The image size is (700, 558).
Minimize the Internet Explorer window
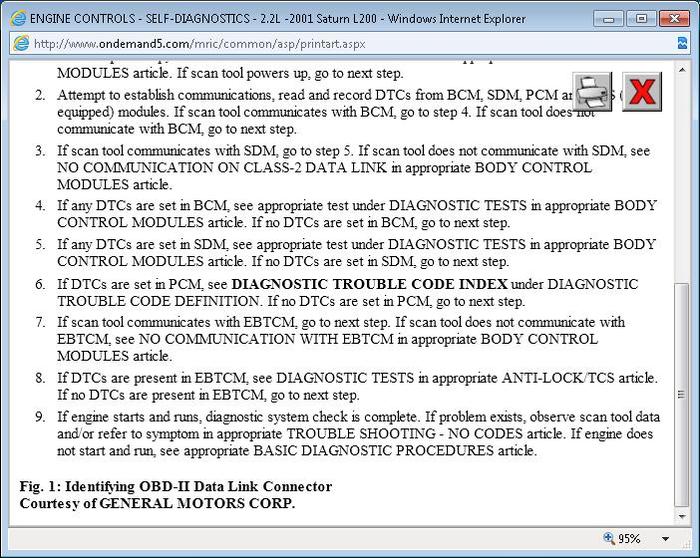point(608,19)
